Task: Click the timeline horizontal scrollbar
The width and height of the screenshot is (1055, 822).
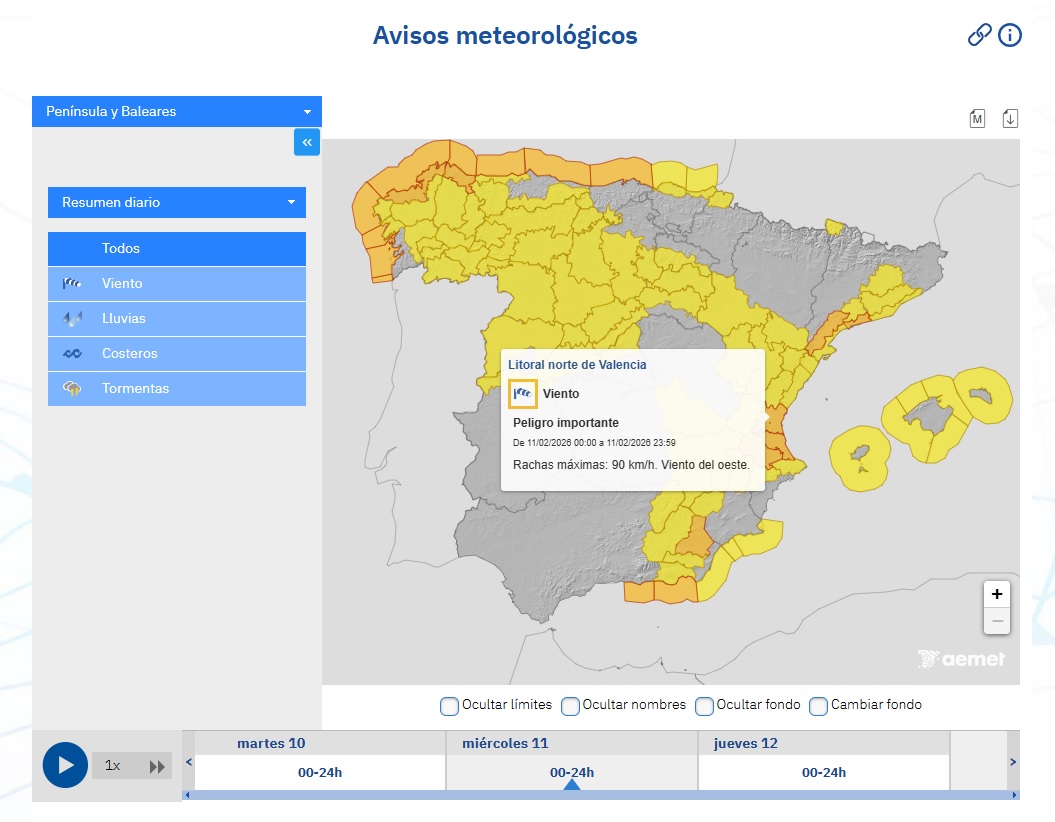Action: (x=600, y=795)
